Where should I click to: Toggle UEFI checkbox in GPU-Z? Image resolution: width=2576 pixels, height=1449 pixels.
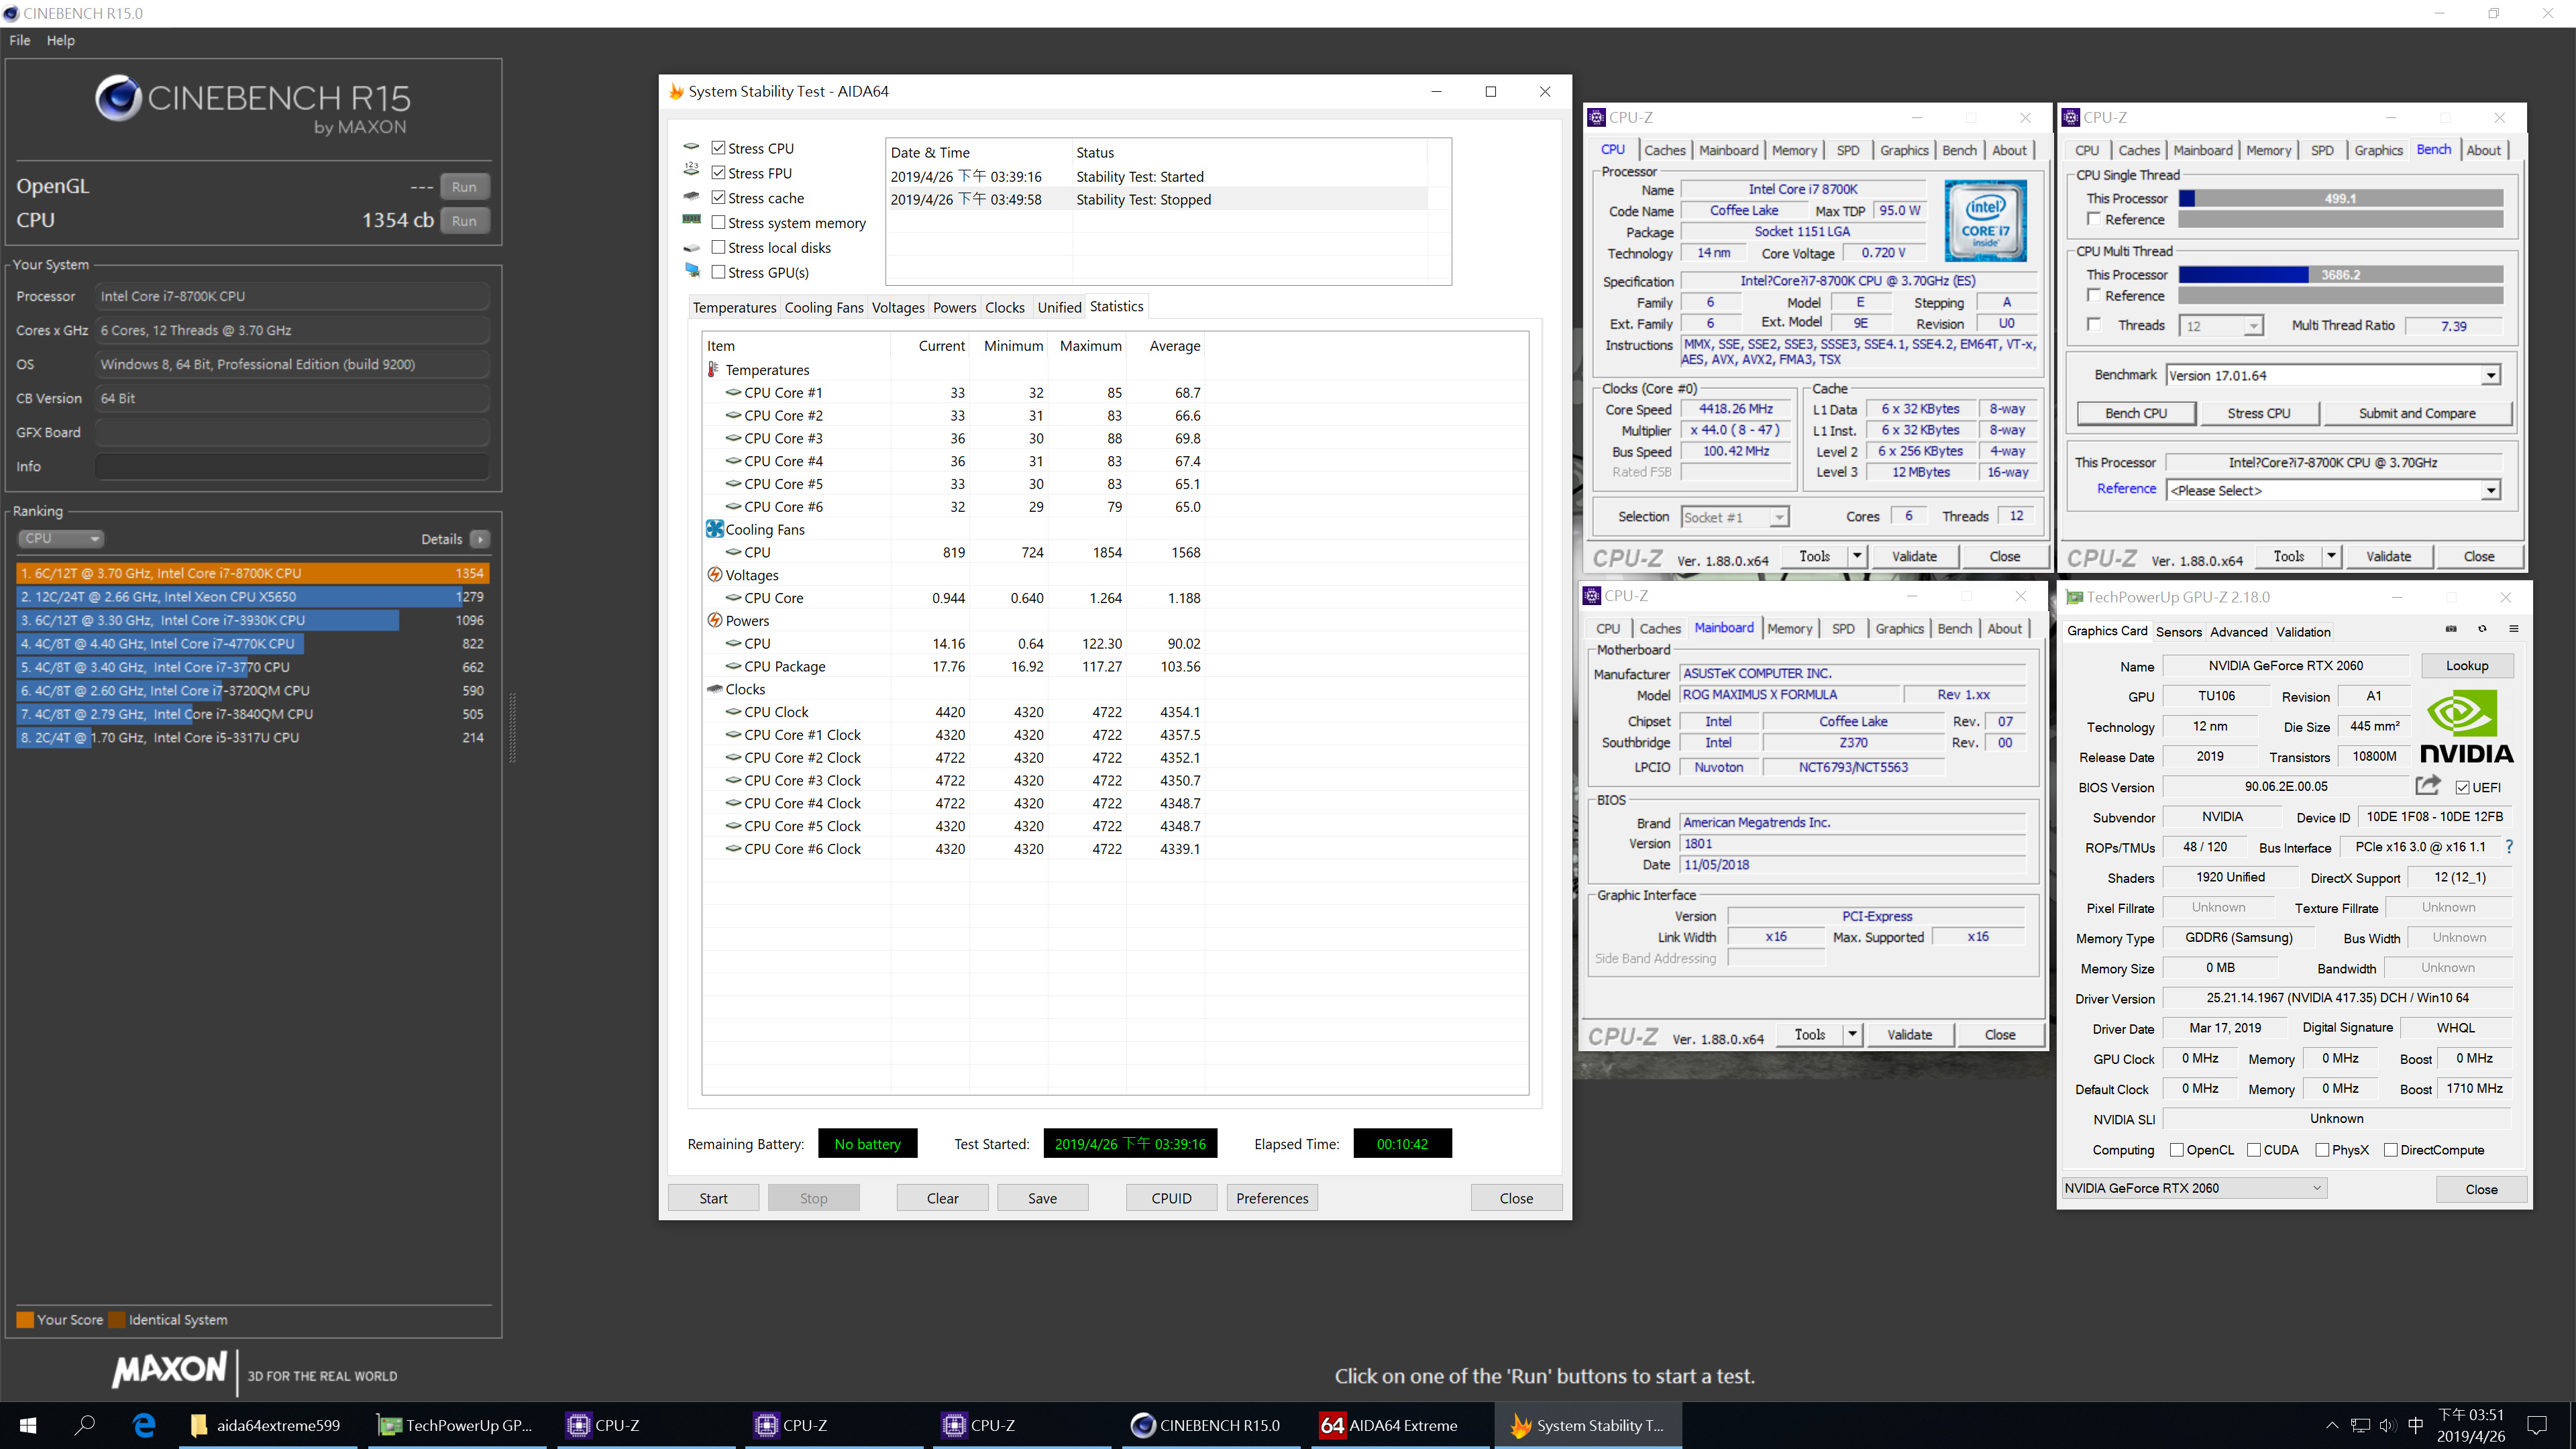pos(2462,787)
